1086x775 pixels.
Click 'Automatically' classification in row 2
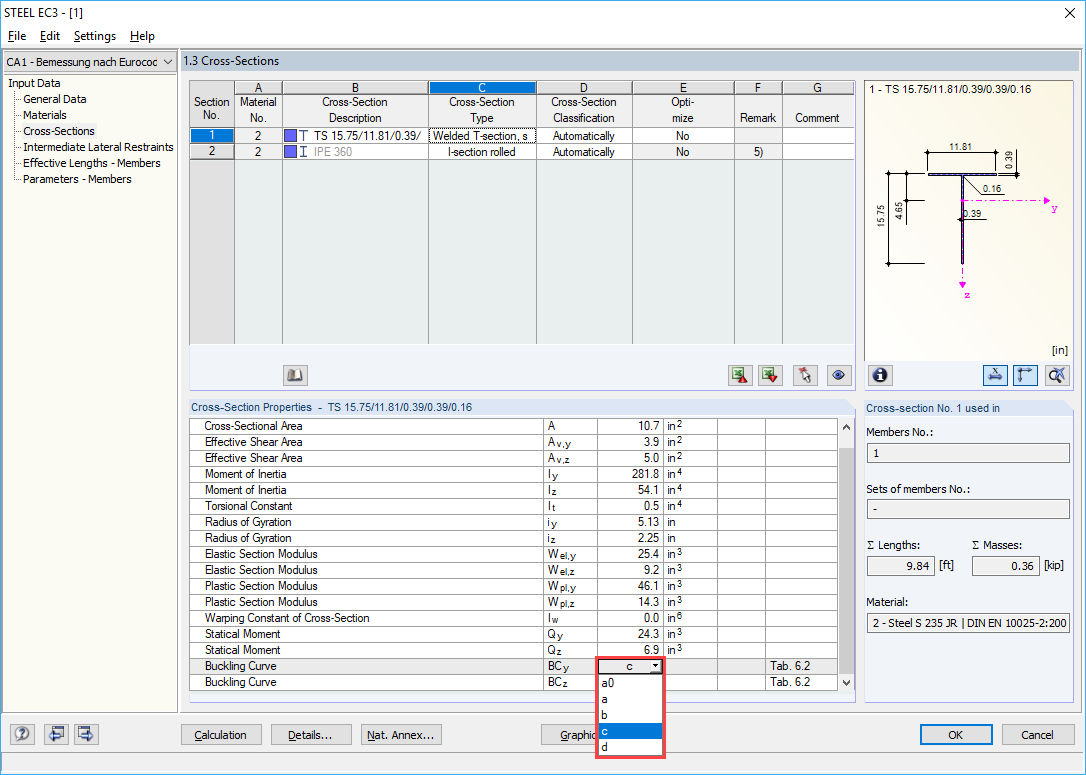pyautogui.click(x=584, y=152)
